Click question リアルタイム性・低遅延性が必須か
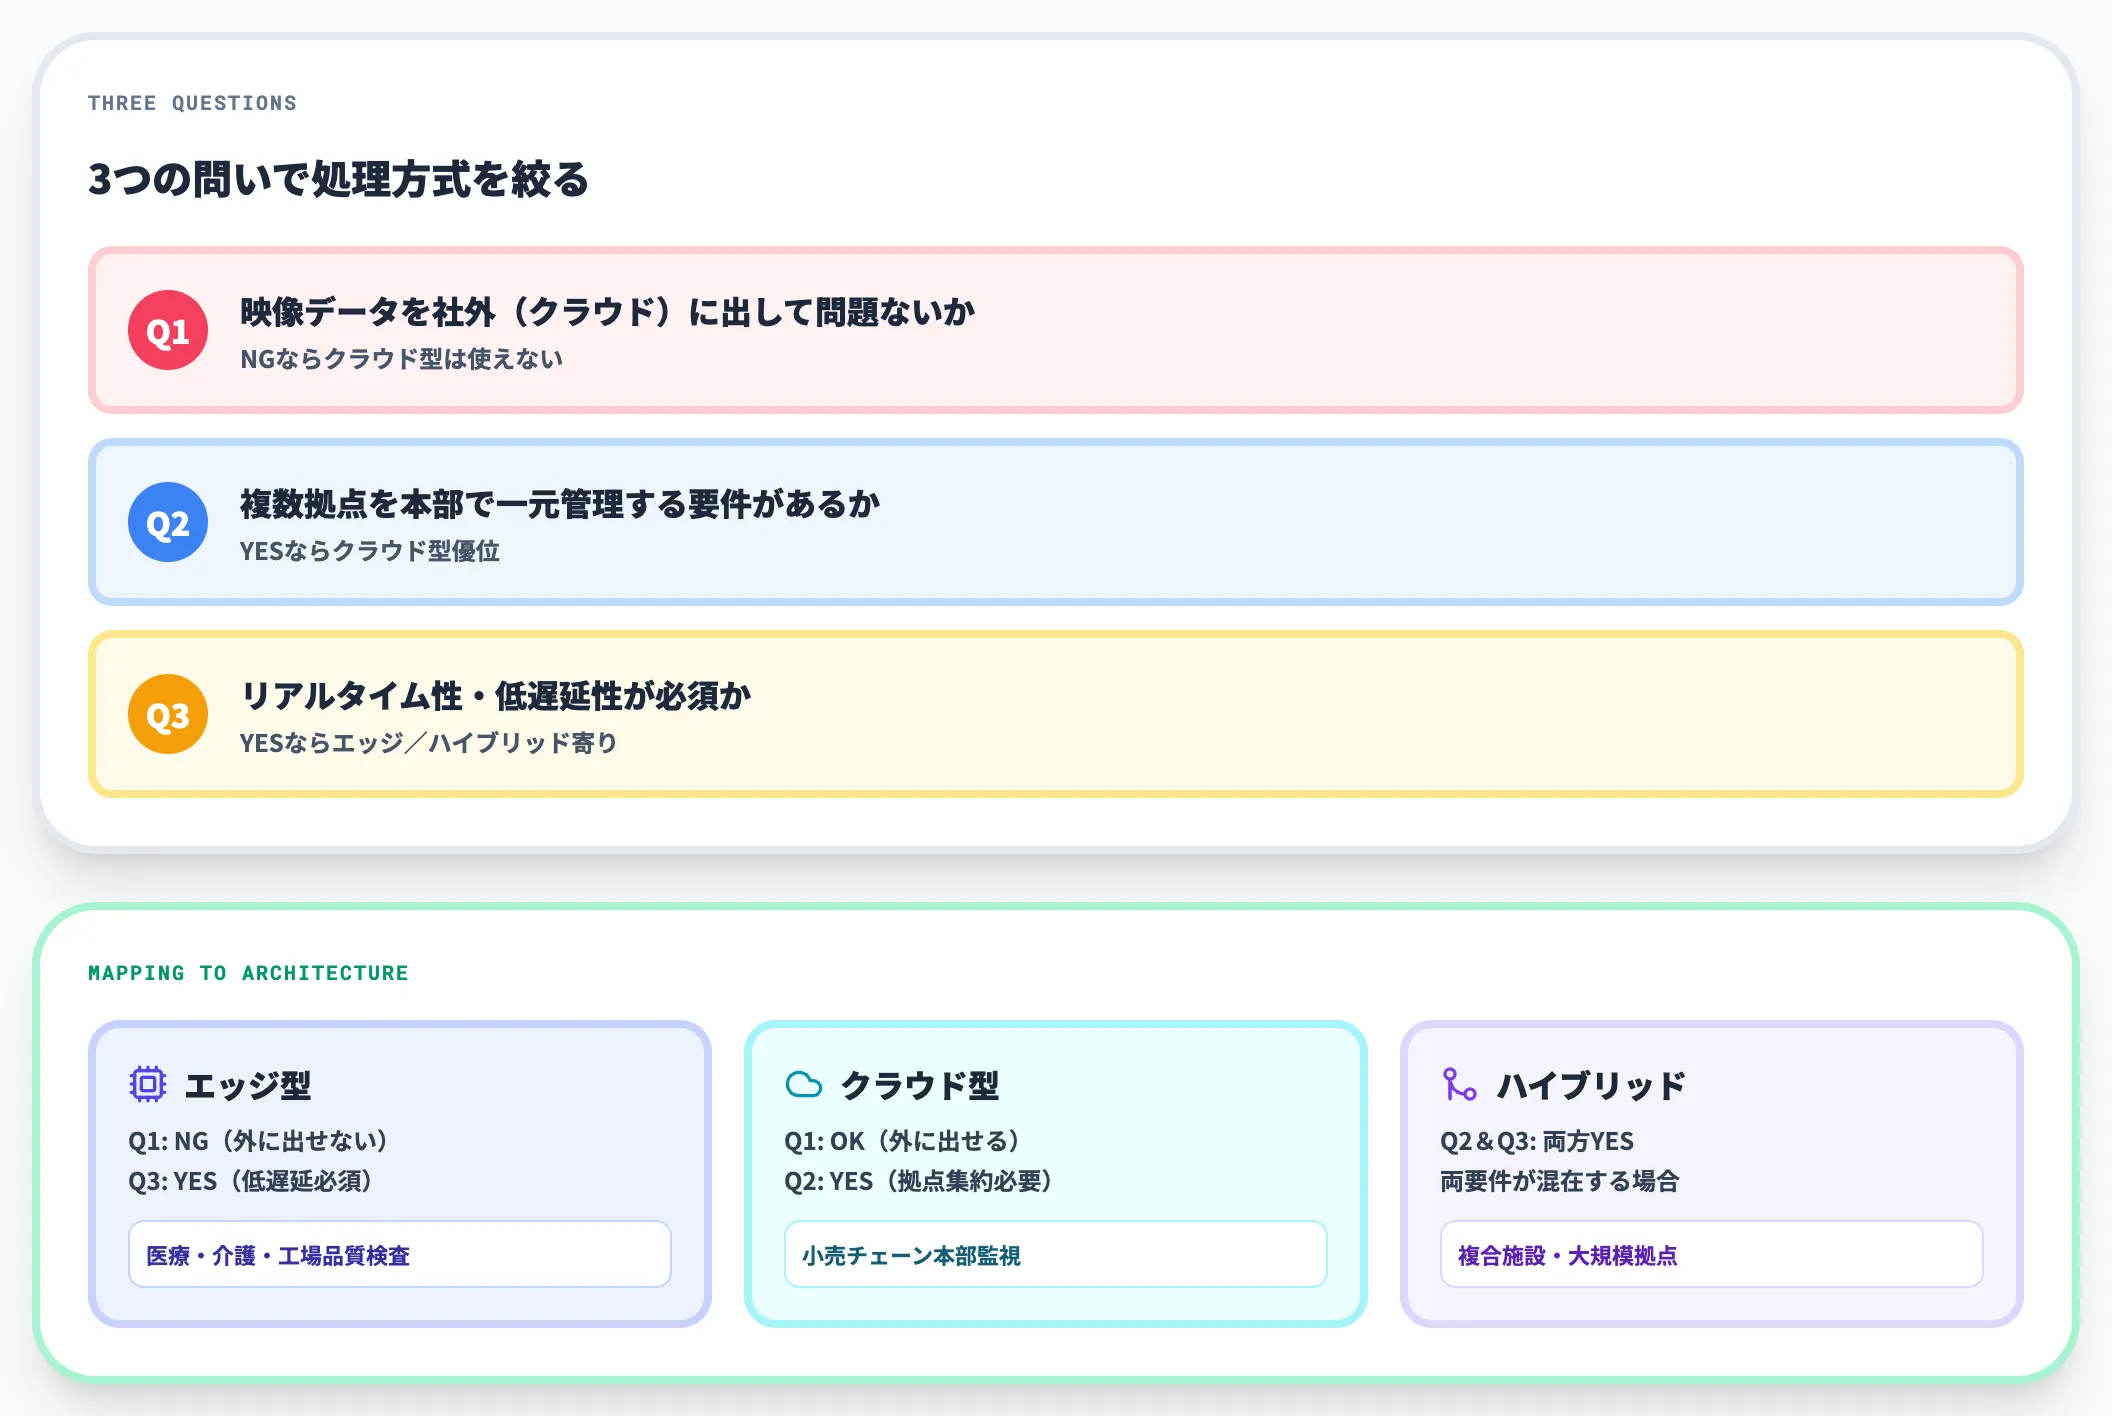This screenshot has height=1416, width=2112. click(496, 696)
